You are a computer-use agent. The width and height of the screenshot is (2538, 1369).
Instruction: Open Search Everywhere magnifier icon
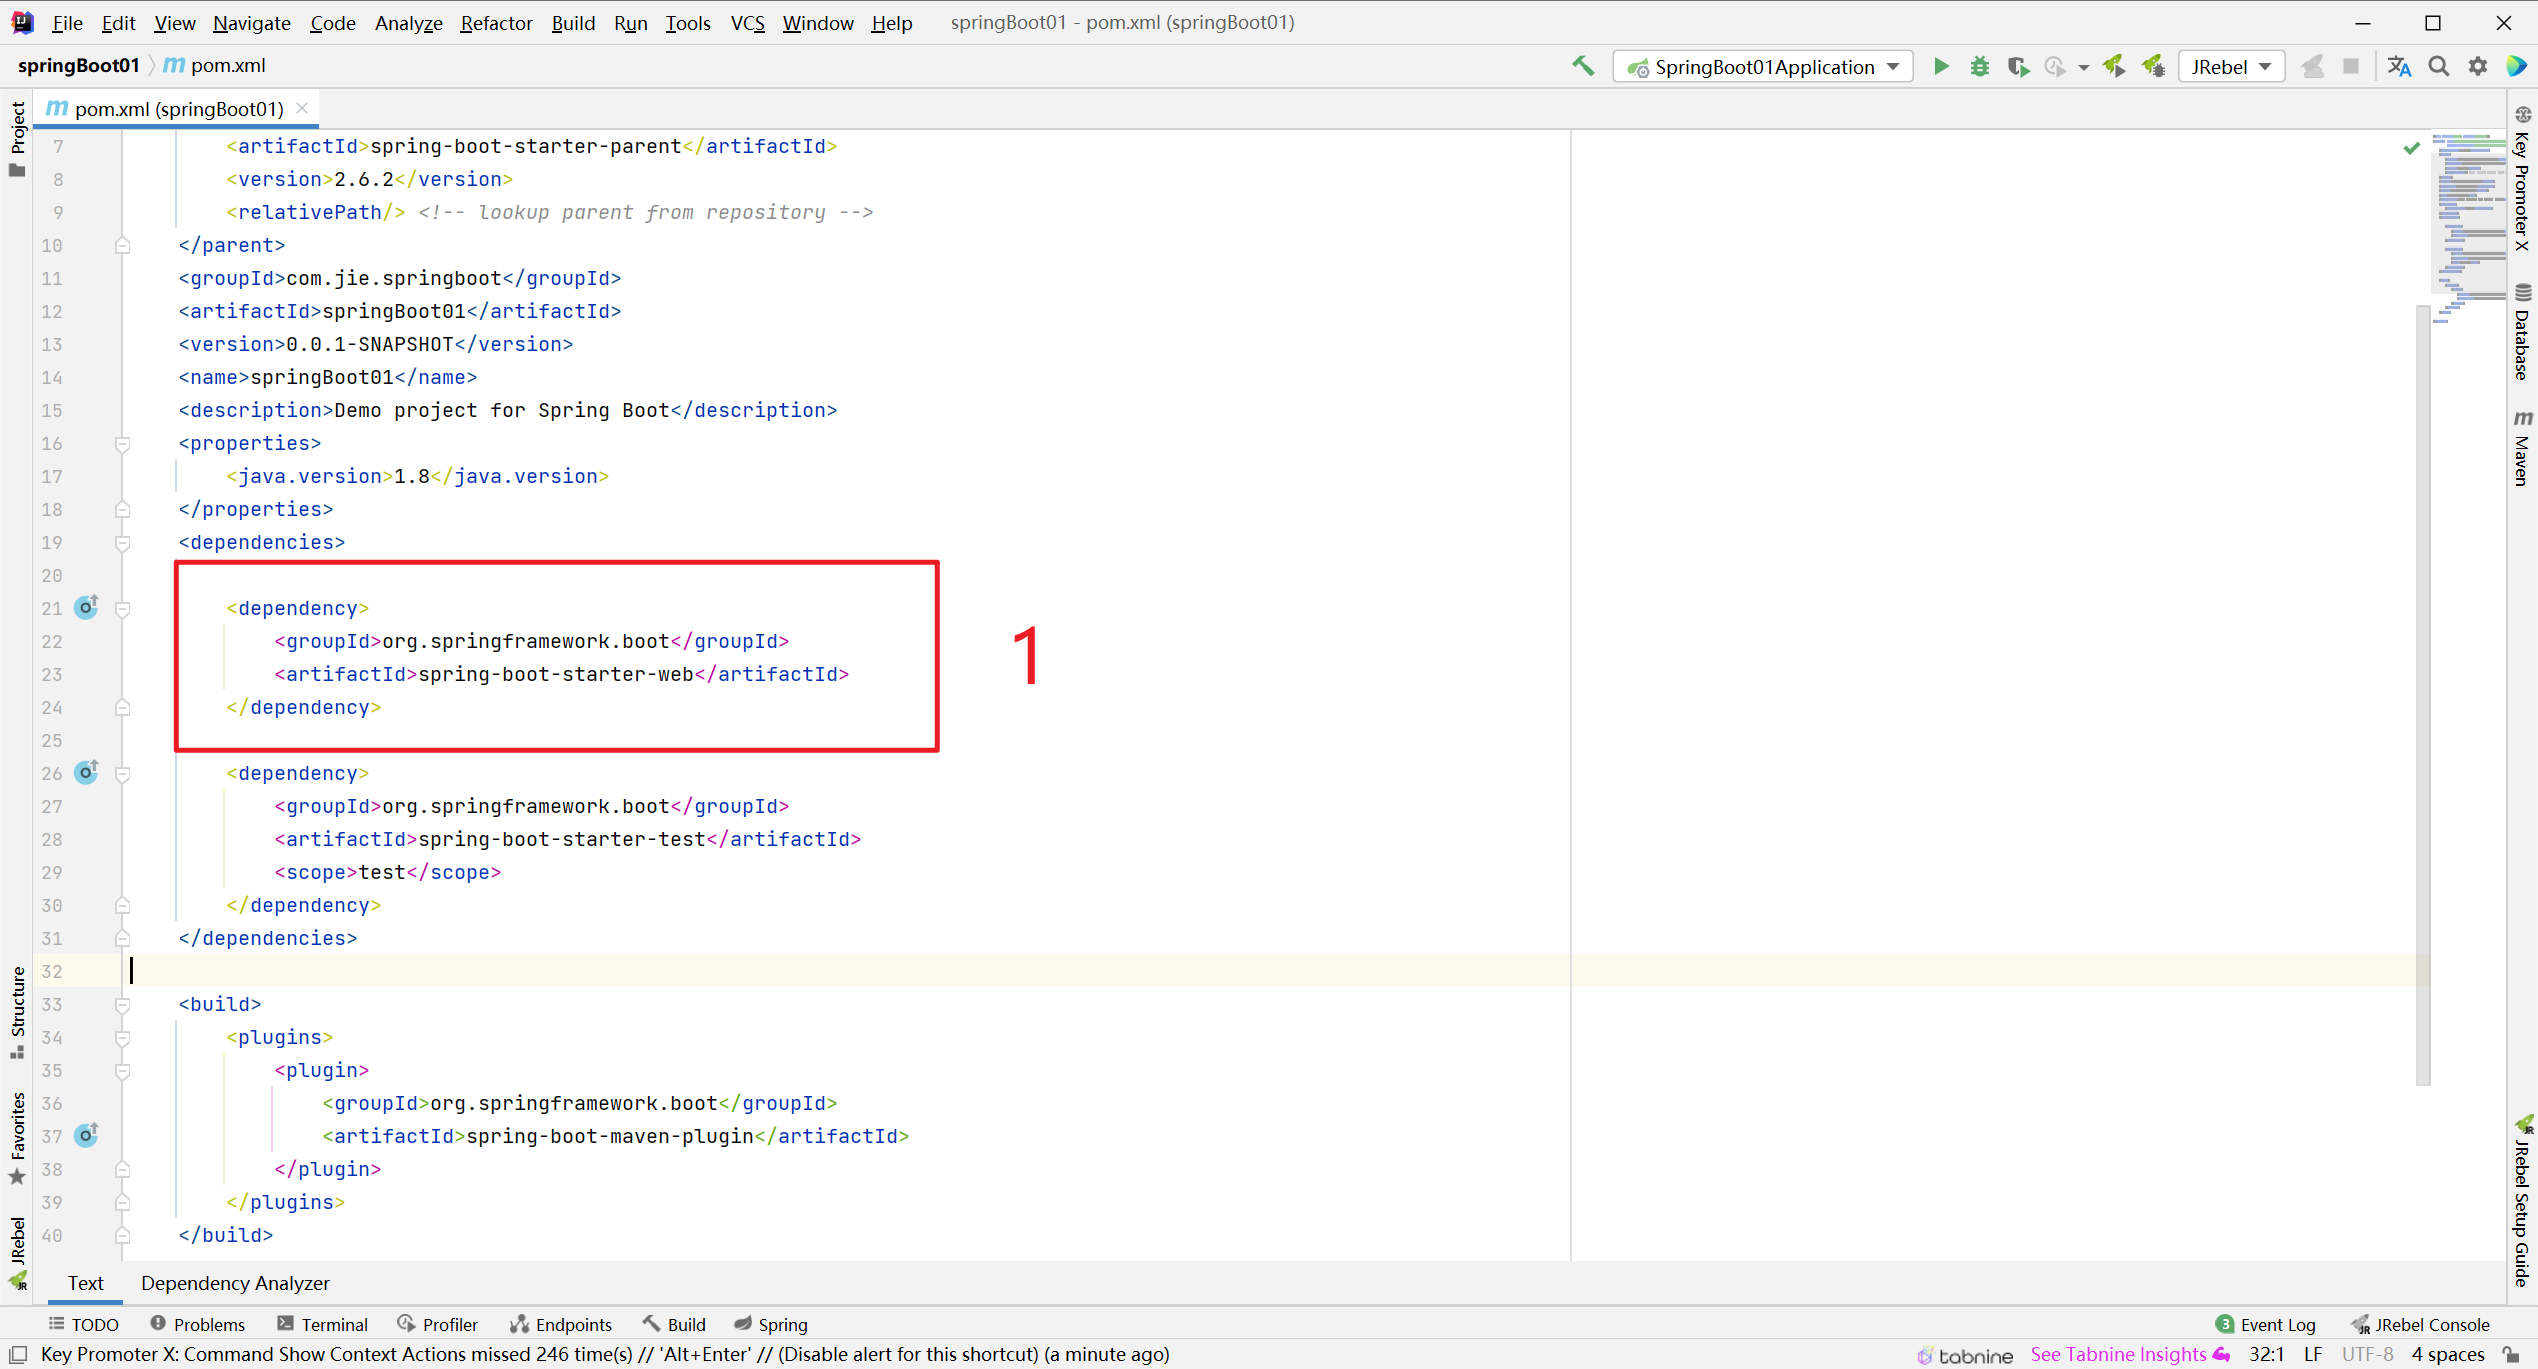point(2439,67)
